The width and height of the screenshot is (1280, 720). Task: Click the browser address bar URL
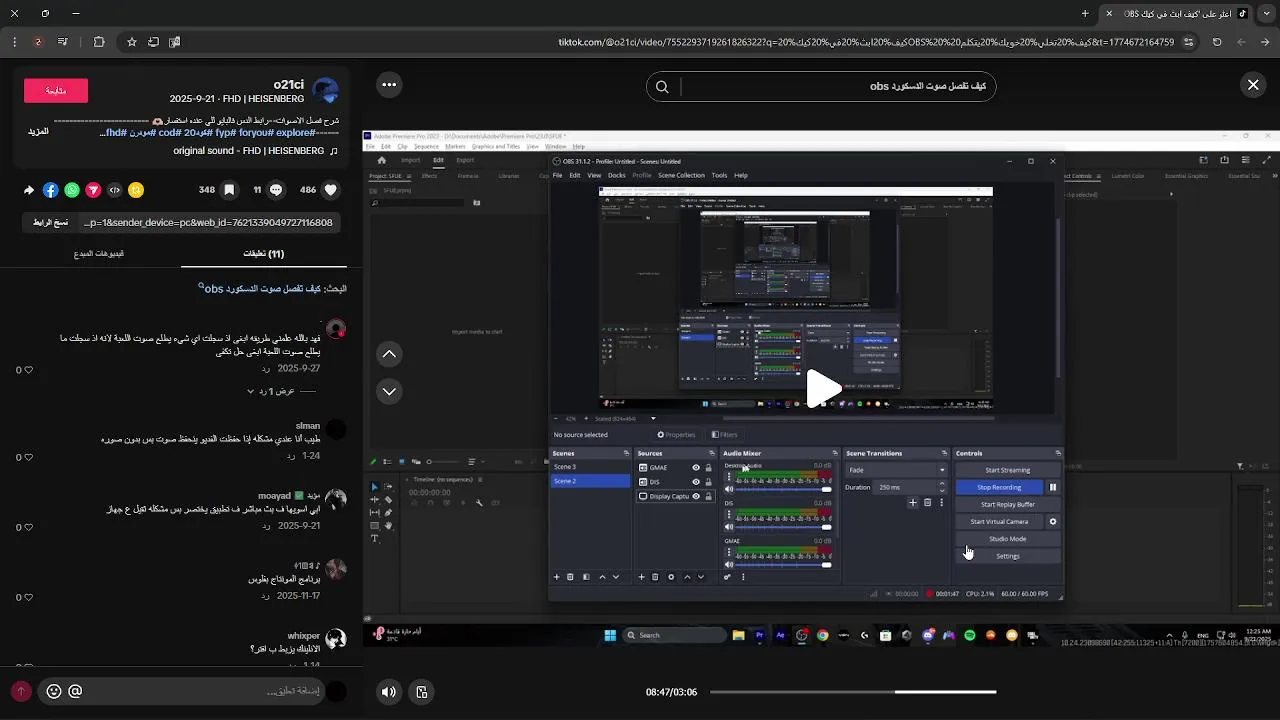click(867, 42)
